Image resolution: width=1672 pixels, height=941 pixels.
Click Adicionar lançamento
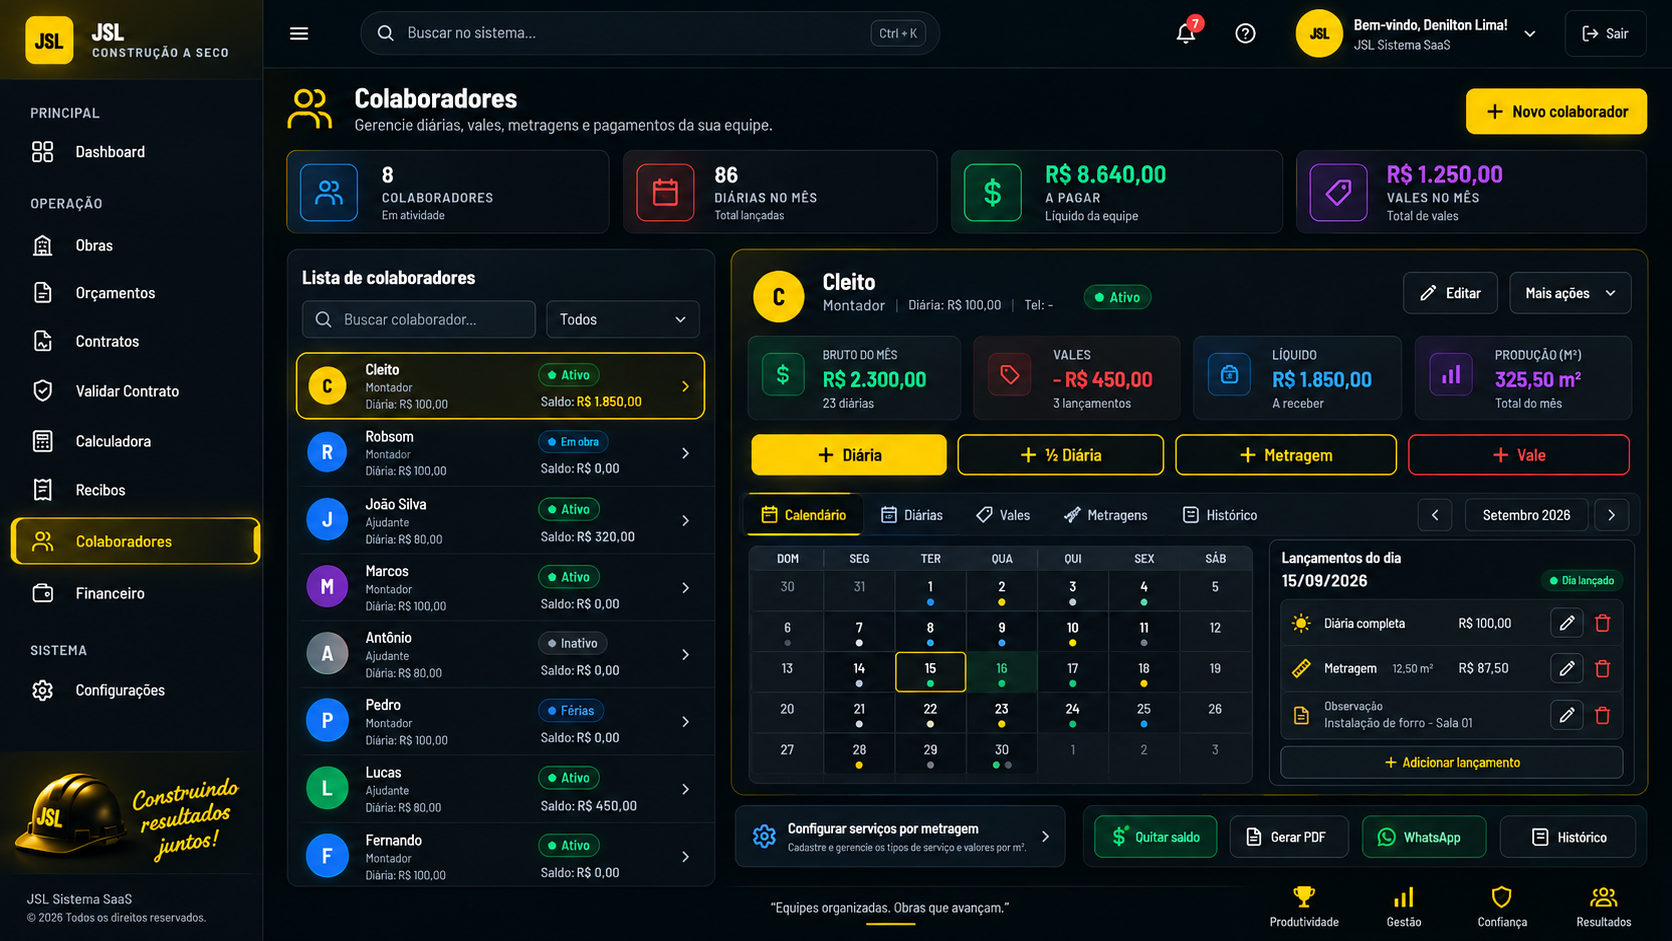1452,762
